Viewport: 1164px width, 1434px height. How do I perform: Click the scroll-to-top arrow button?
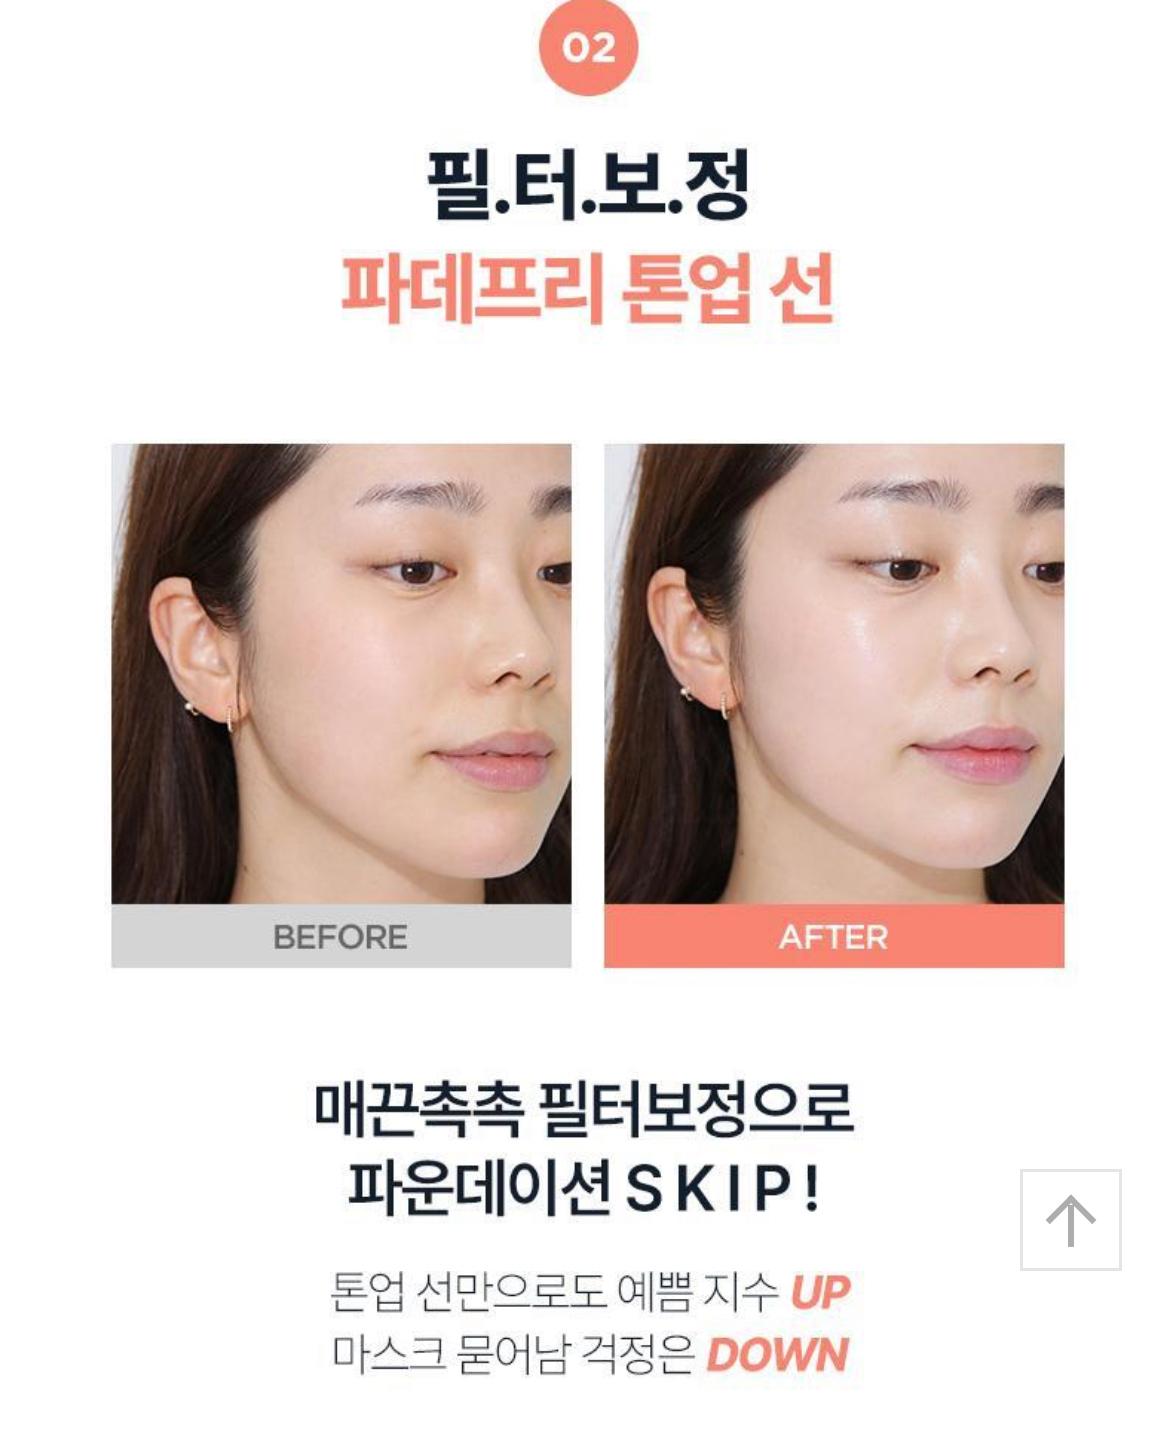pyautogui.click(x=1070, y=1220)
